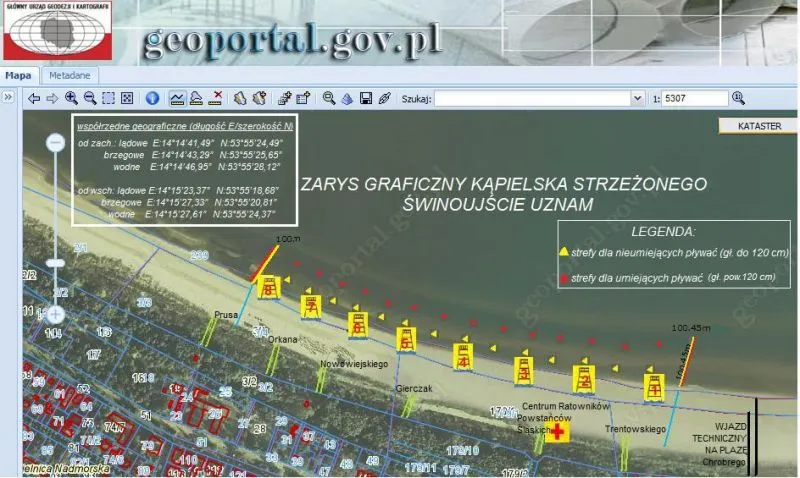Open the Szukaj search dropdown arrow

pyautogui.click(x=638, y=99)
